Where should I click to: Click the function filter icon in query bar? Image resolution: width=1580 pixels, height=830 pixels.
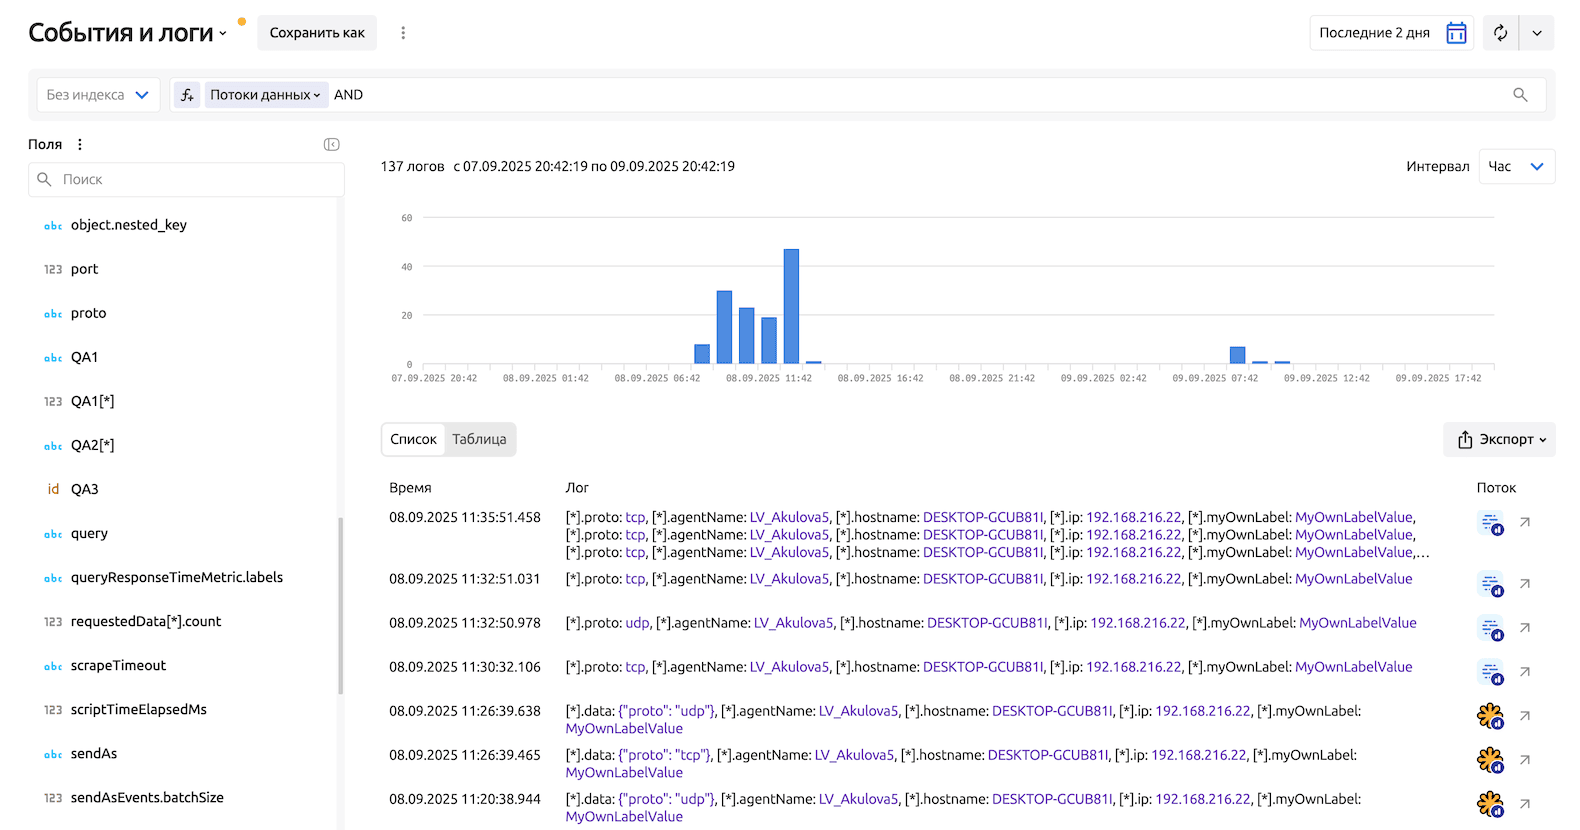click(187, 95)
